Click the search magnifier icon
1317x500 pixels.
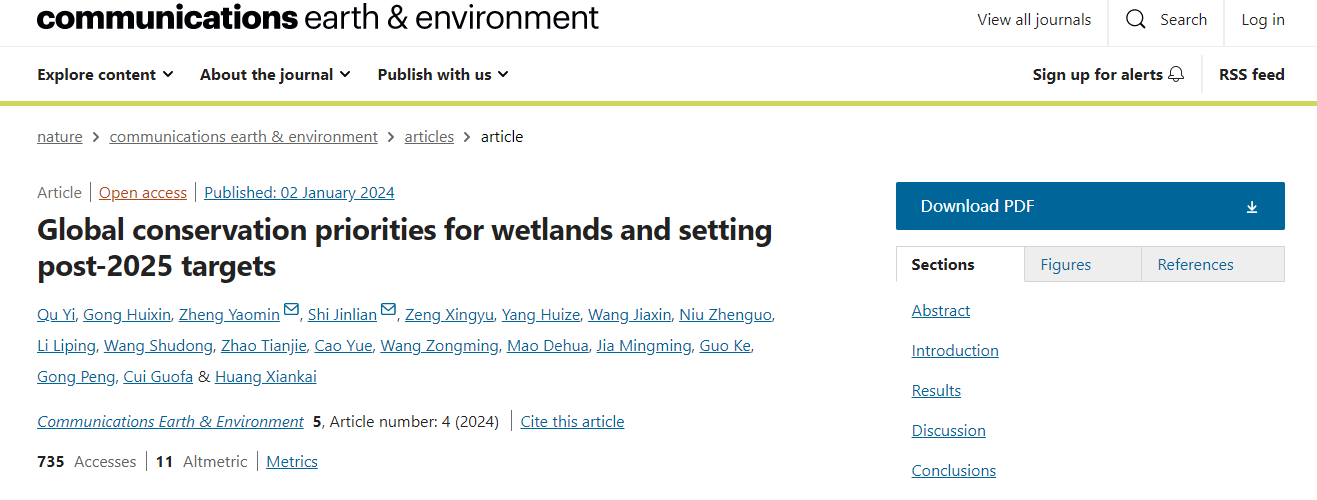point(1135,20)
